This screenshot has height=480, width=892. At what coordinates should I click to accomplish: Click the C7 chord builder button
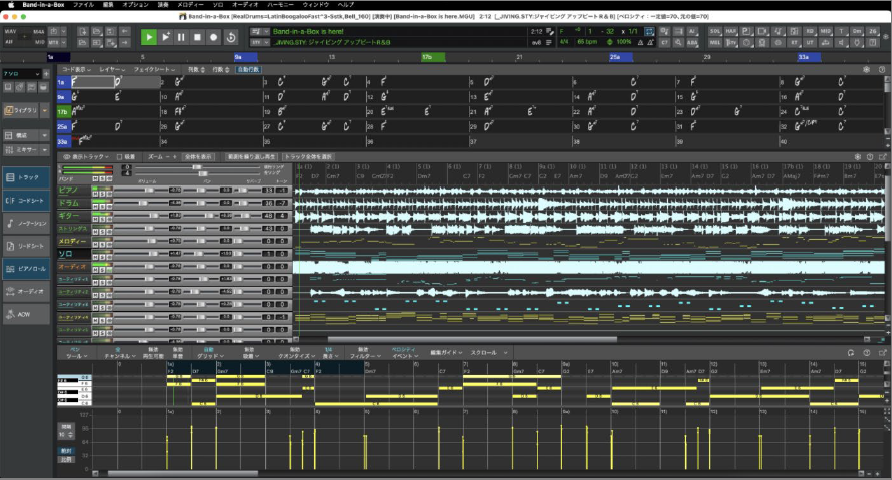[x=664, y=43]
